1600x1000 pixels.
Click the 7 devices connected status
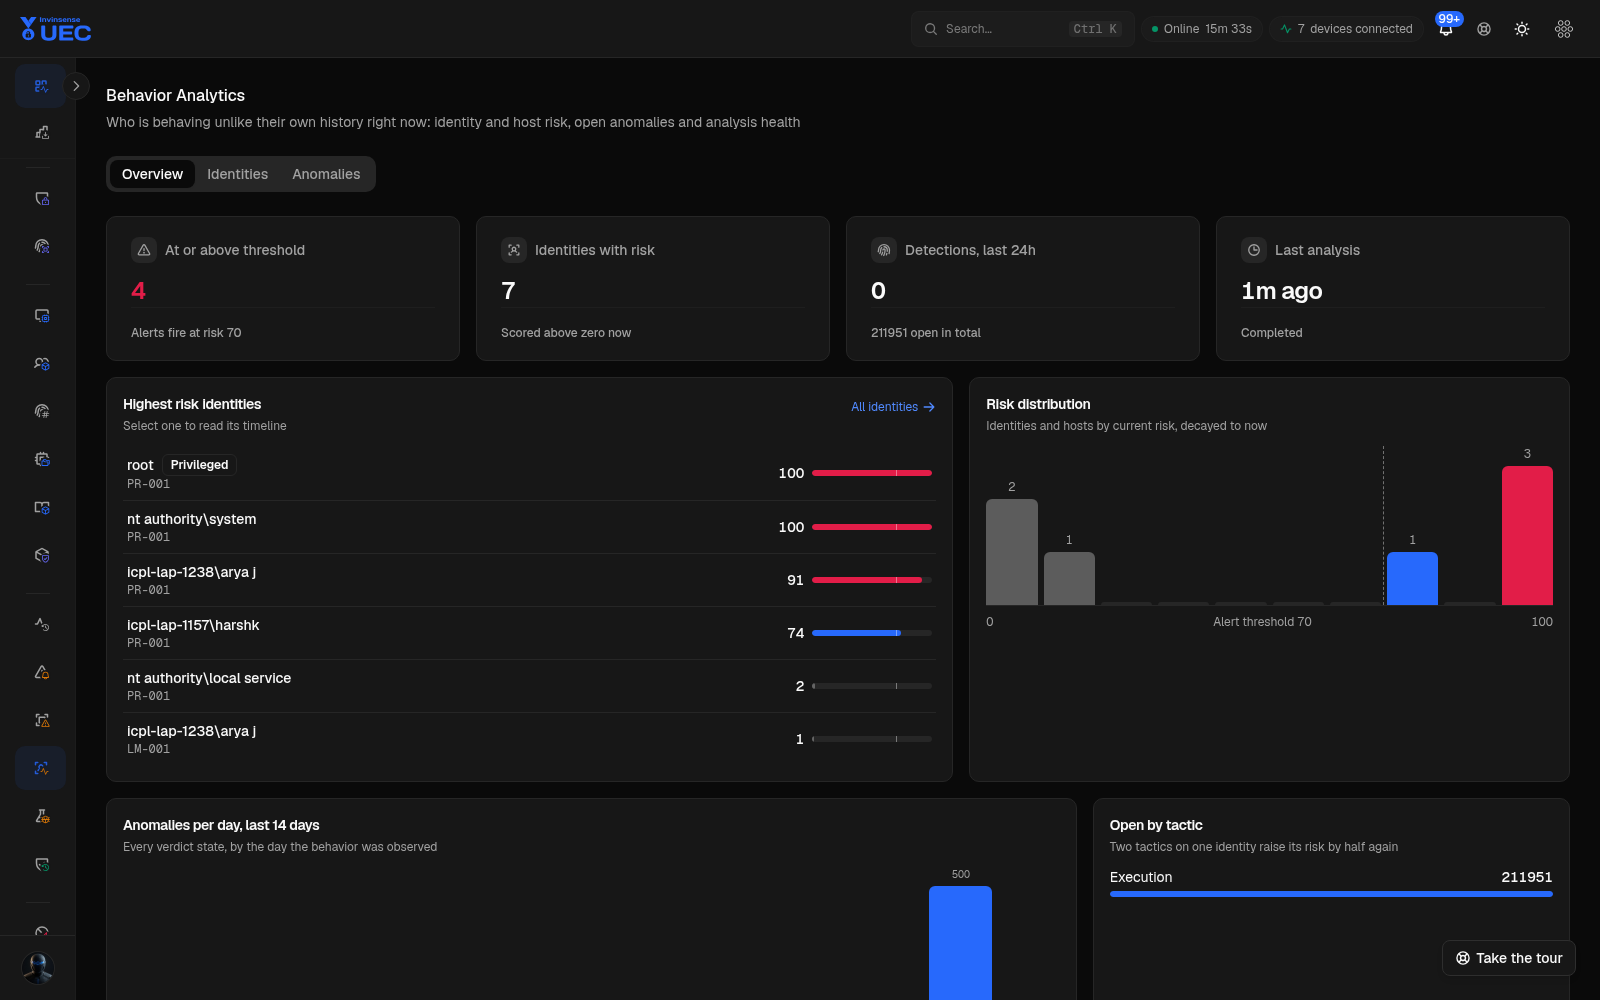click(x=1346, y=29)
